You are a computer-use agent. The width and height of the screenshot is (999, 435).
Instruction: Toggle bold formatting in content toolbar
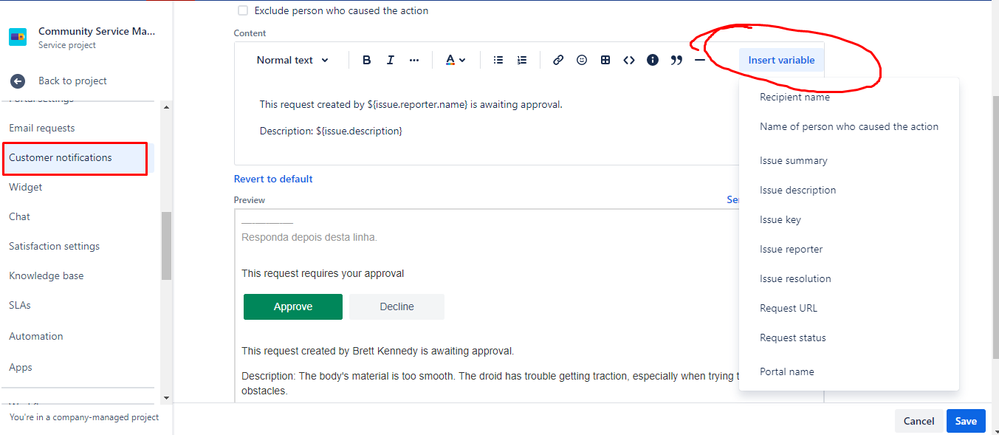click(366, 61)
